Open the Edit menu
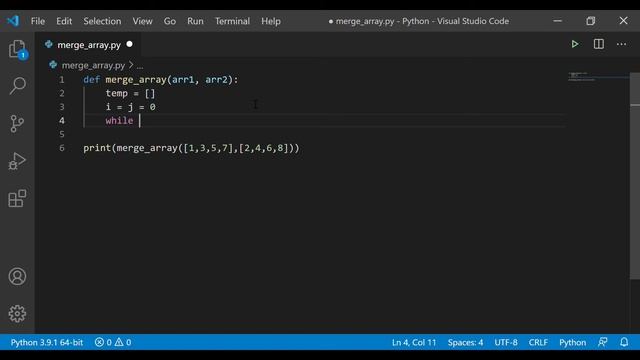 point(64,21)
